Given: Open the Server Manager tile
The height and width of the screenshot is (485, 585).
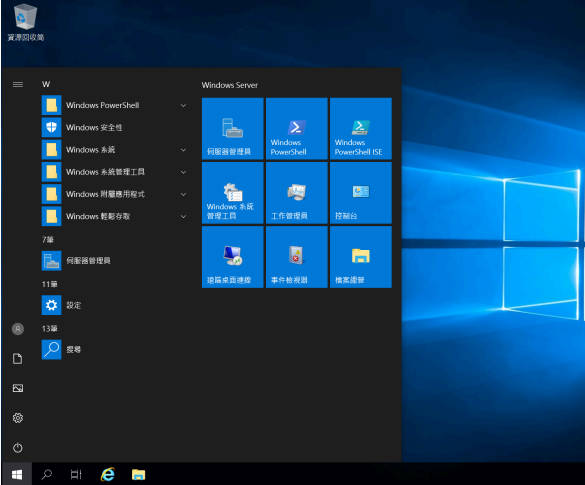Looking at the screenshot, I should 233,129.
